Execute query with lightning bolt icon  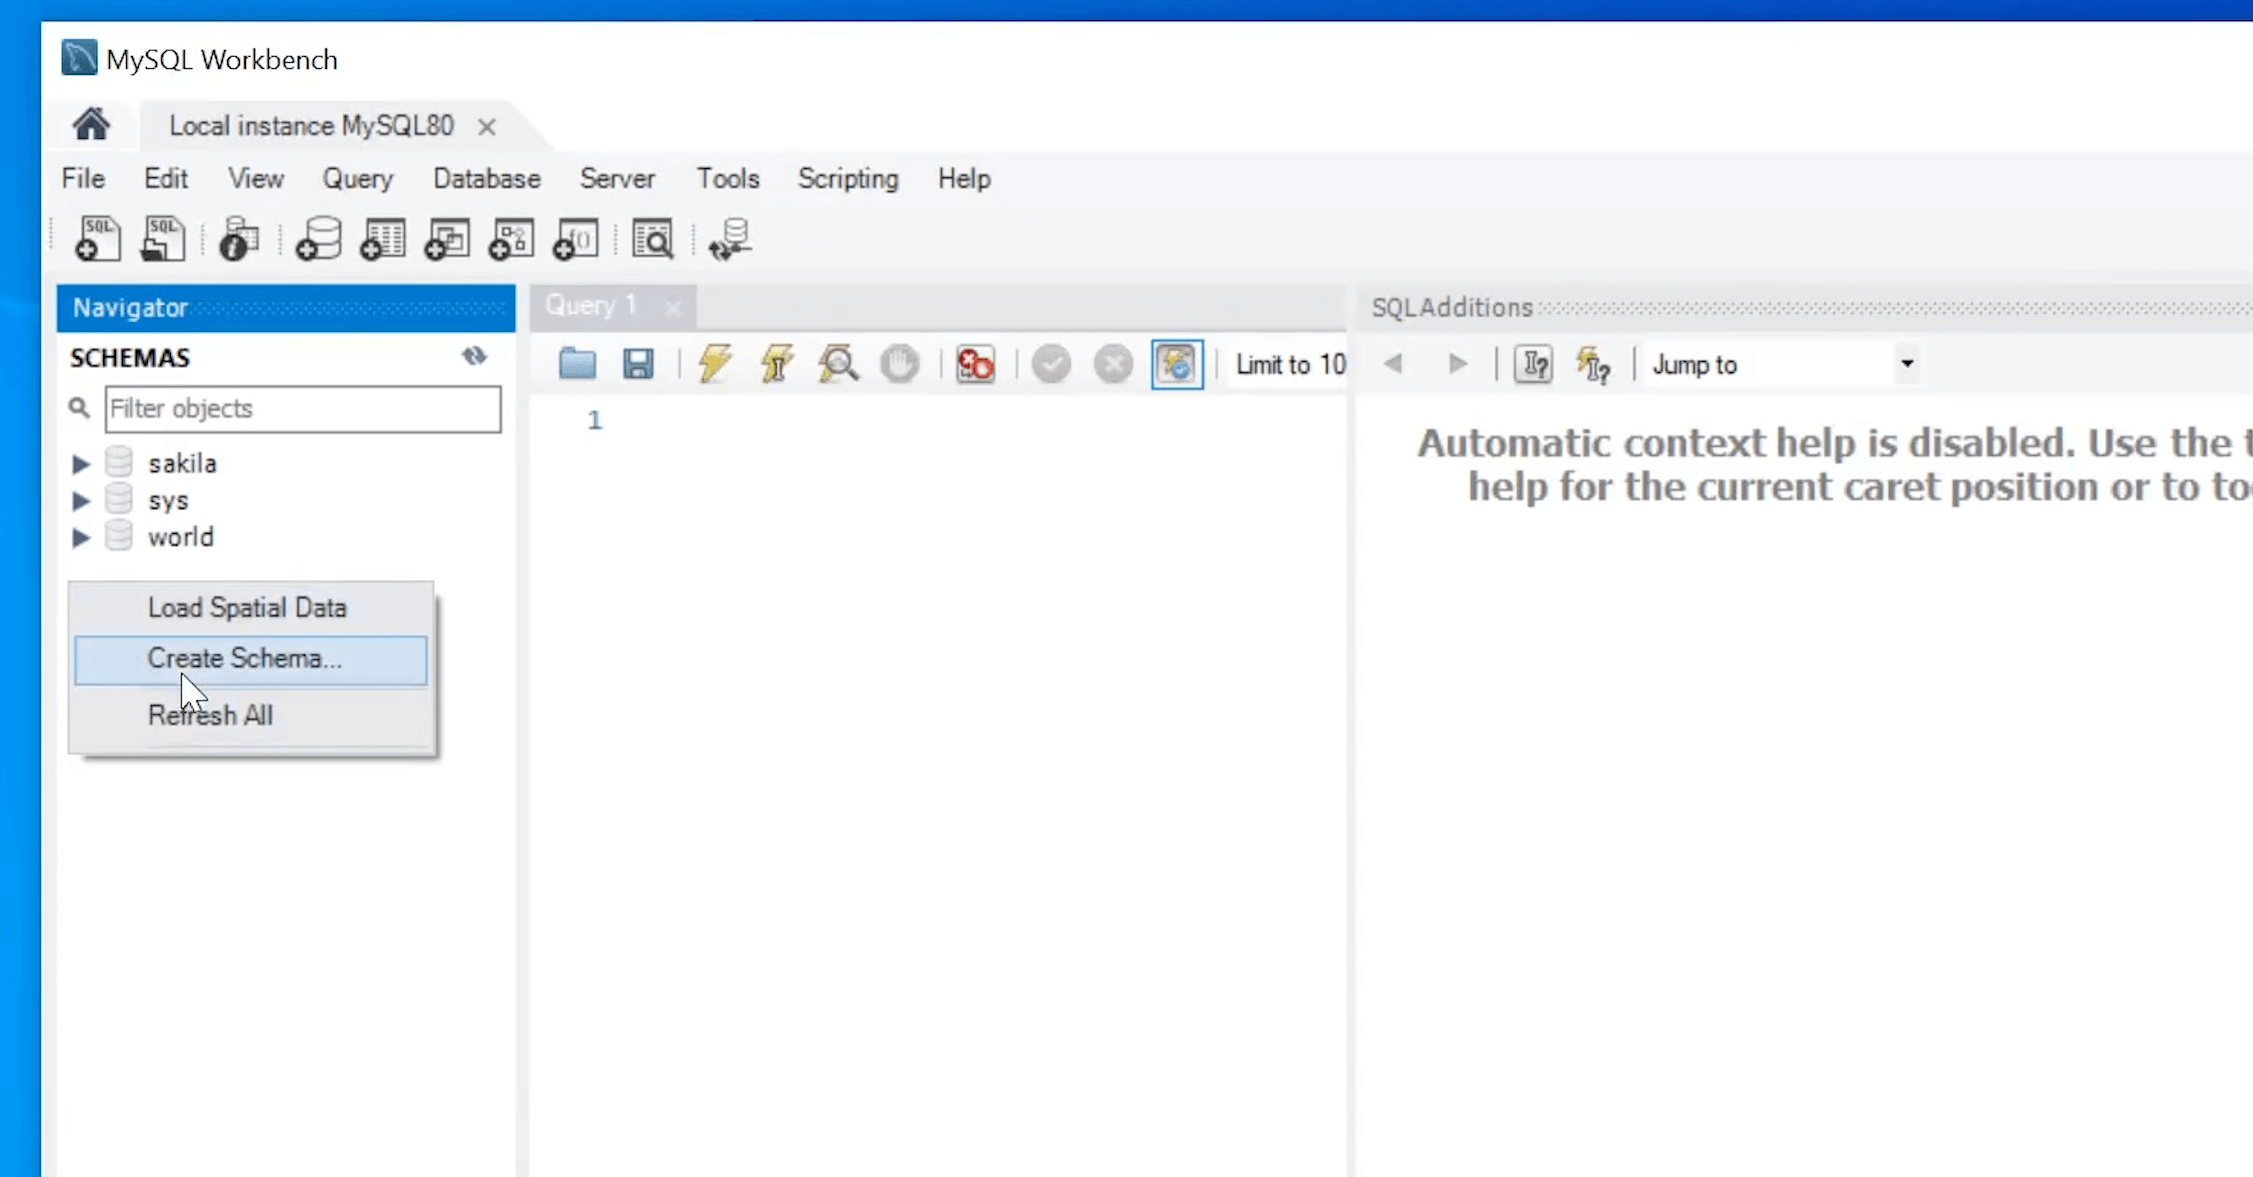(x=715, y=364)
